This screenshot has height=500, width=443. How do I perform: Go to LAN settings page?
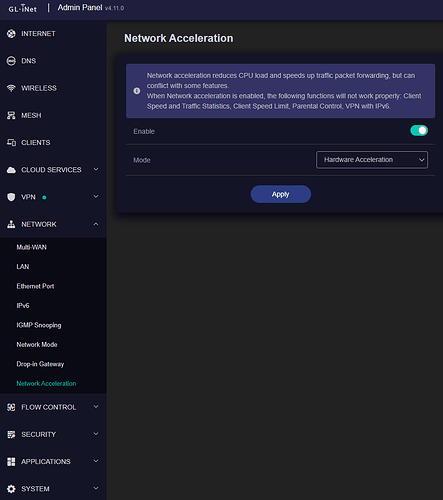coord(23,267)
